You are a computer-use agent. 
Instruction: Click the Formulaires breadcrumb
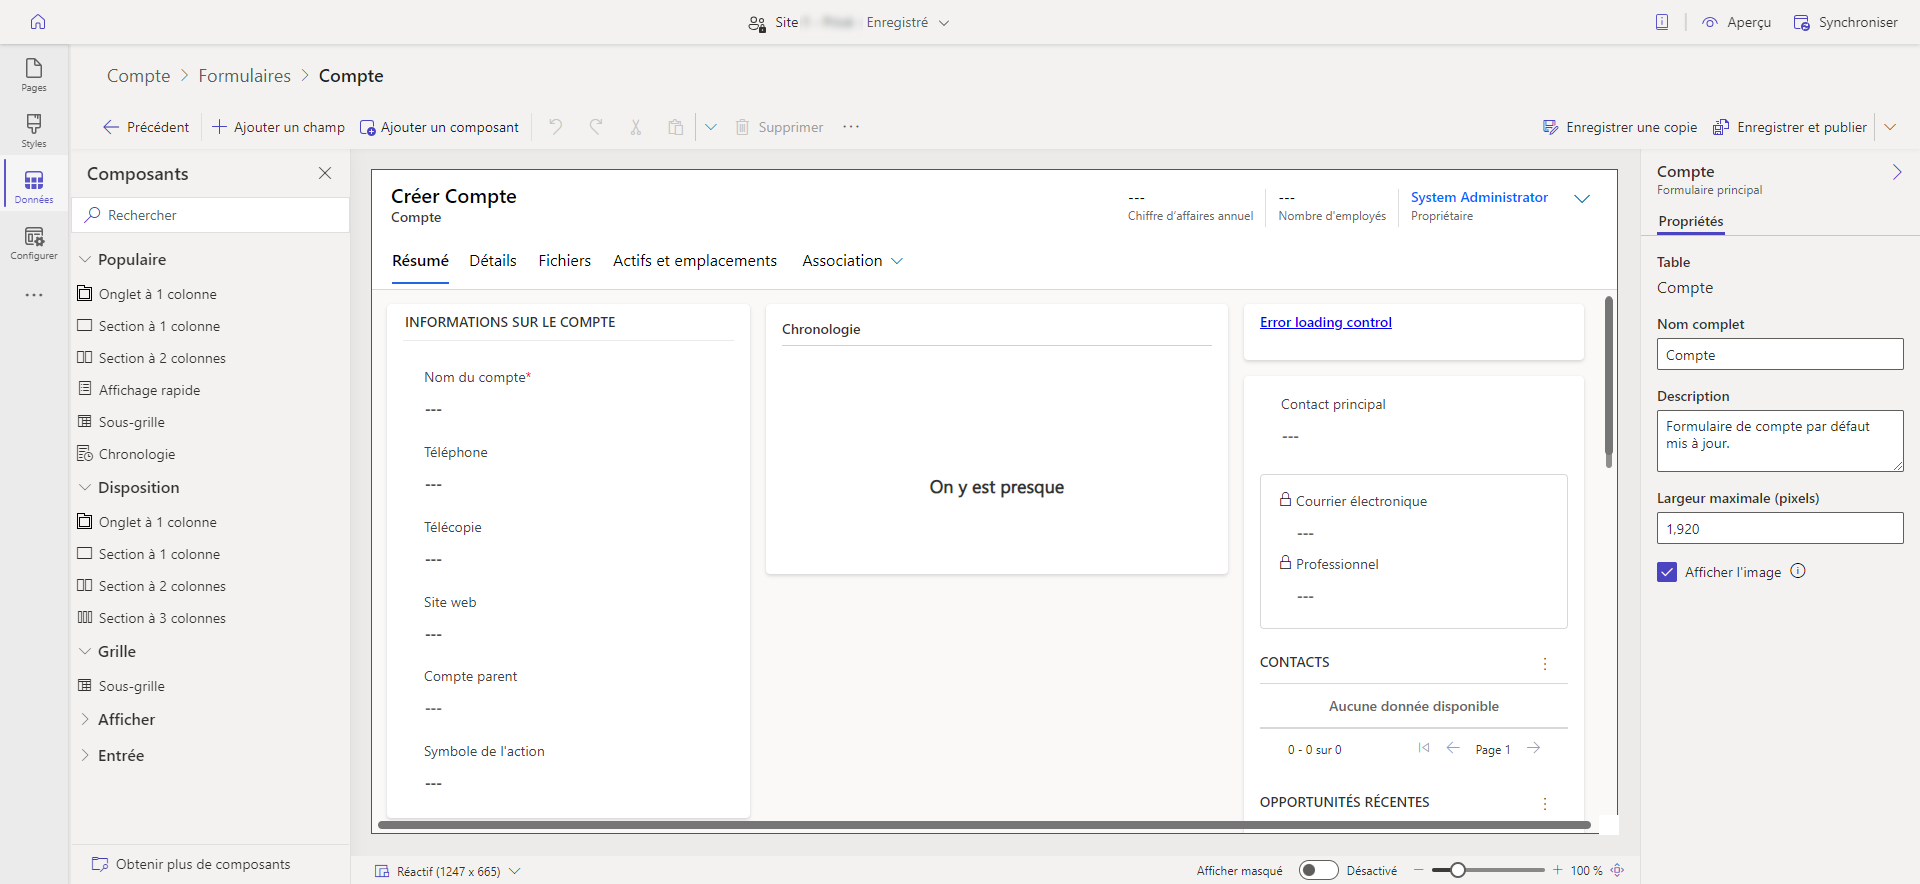click(x=245, y=76)
